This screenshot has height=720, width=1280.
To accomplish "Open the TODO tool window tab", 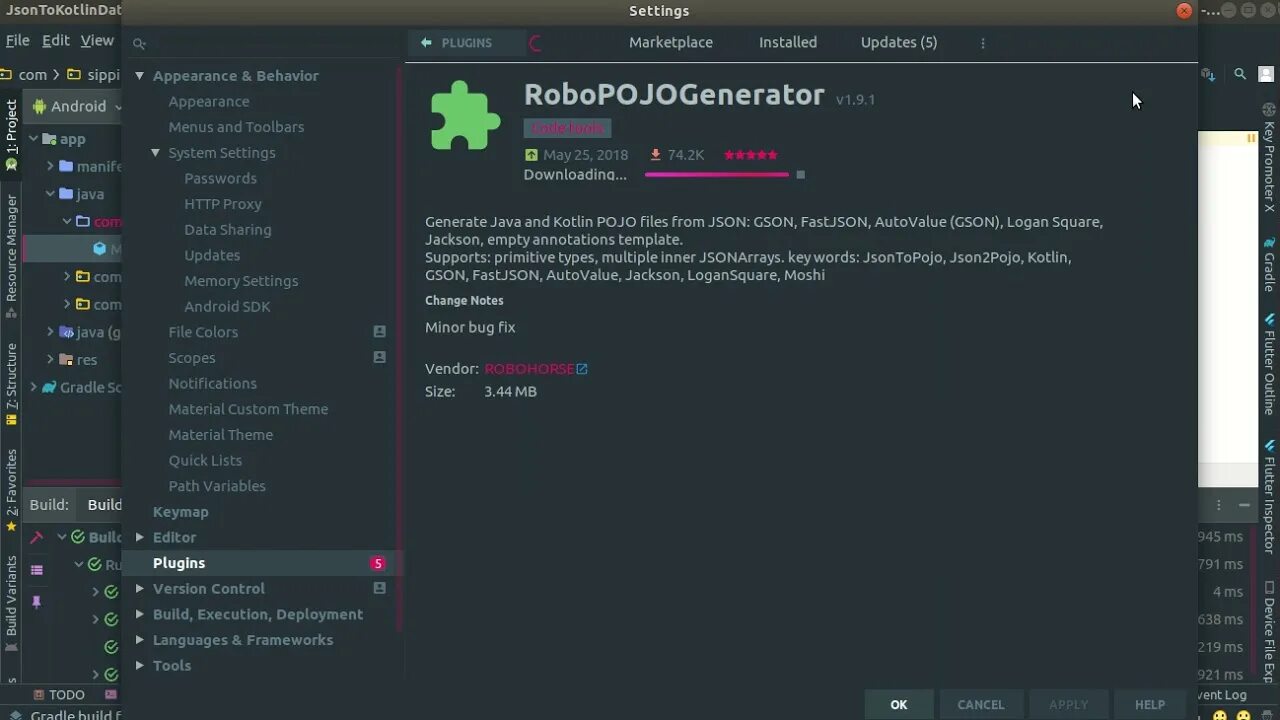I will [x=58, y=695].
